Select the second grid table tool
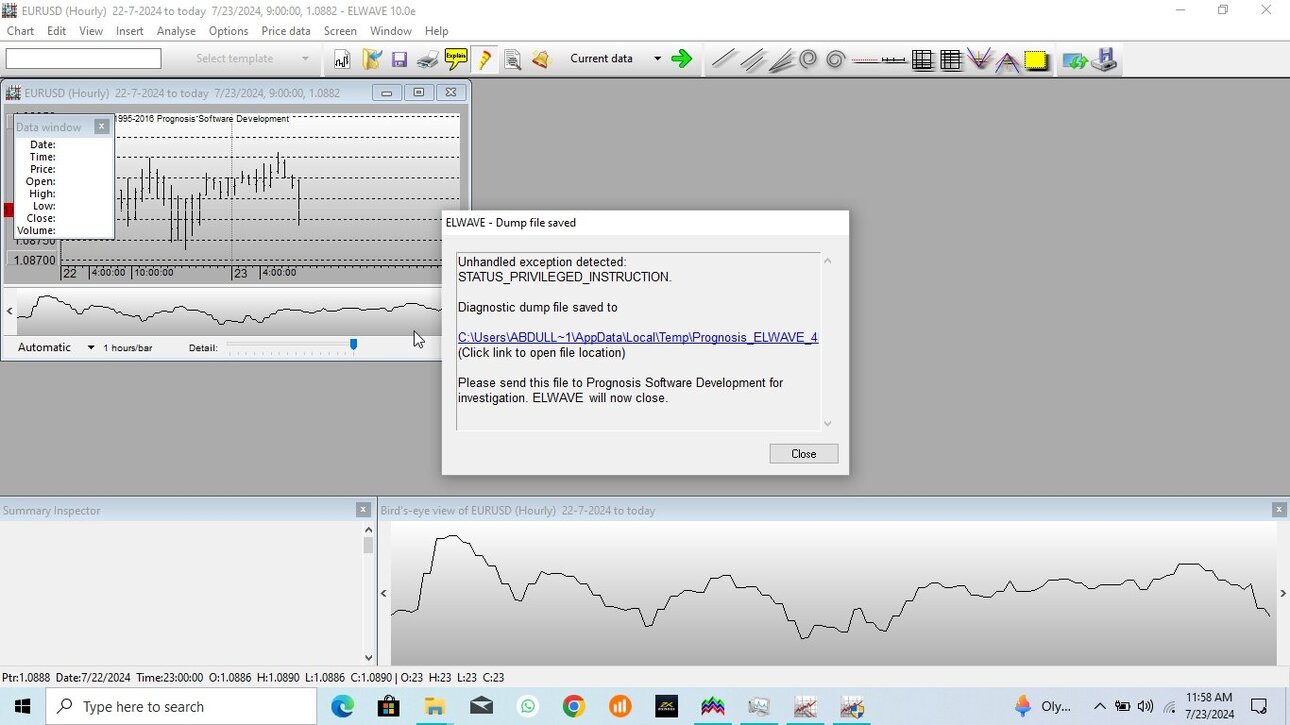The width and height of the screenshot is (1290, 725). (951, 60)
